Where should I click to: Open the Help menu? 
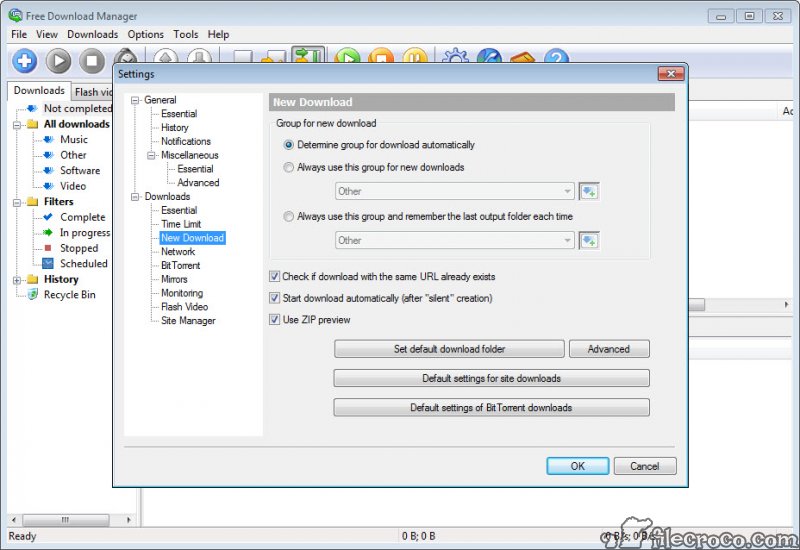(x=218, y=34)
